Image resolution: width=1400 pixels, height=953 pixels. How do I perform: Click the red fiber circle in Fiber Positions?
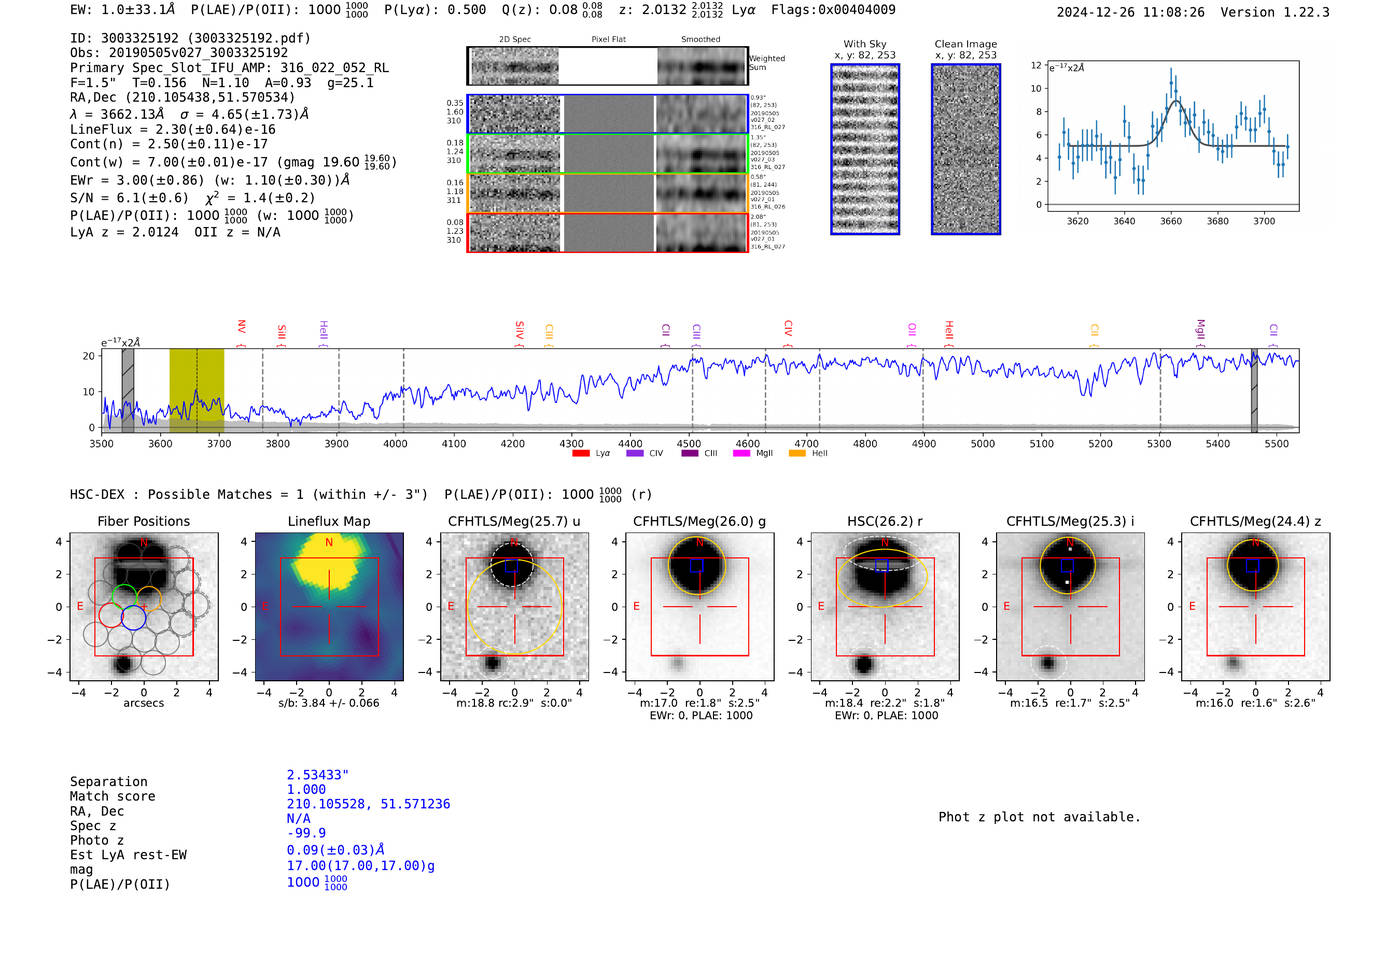click(111, 614)
